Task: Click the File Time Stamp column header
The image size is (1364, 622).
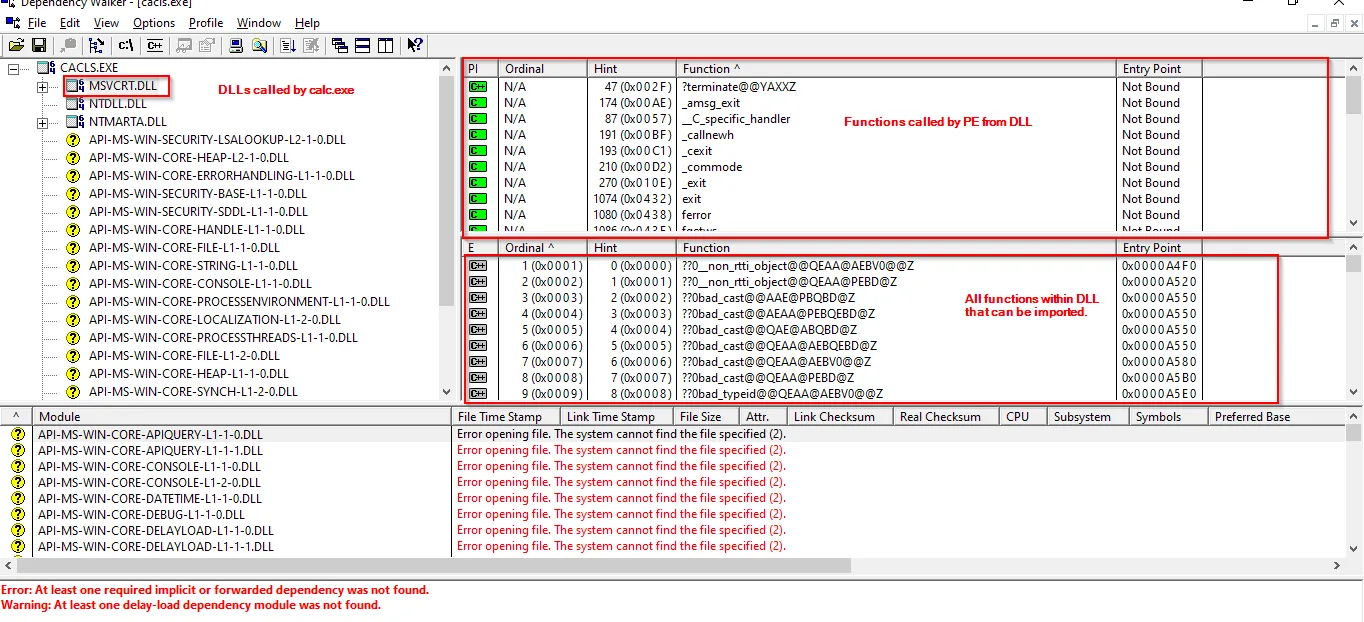Action: tap(499, 417)
